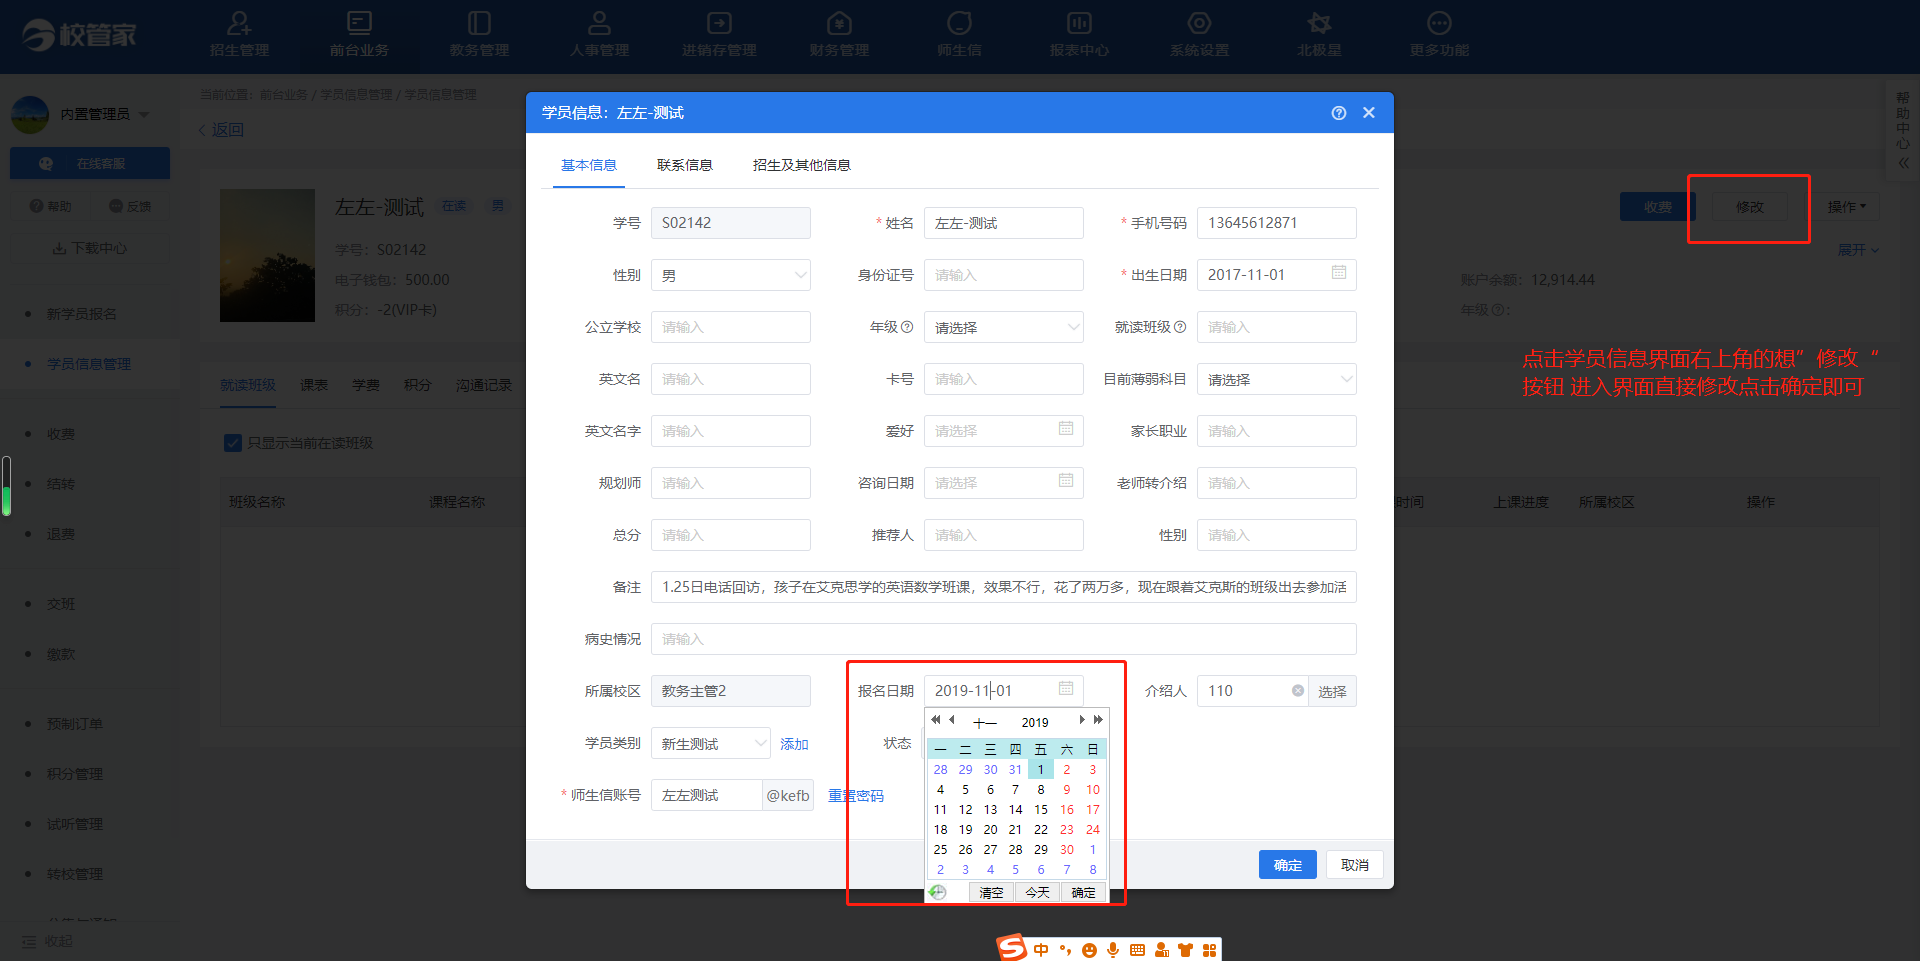Viewport: 1920px width, 961px height.
Task: Expand the 操作 dropdown on student page
Action: (1847, 207)
